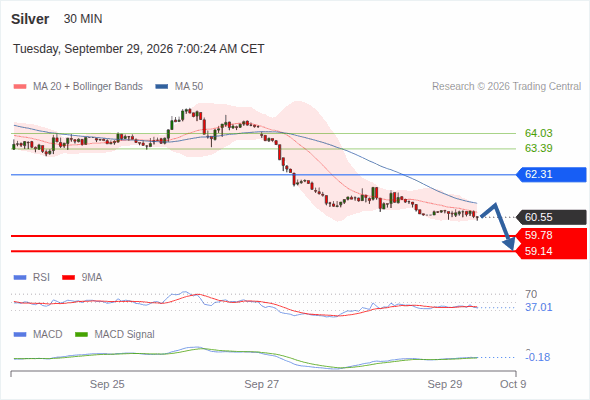Select the black 60.55 current price tag
The width and height of the screenshot is (590, 400).
[x=552, y=217]
